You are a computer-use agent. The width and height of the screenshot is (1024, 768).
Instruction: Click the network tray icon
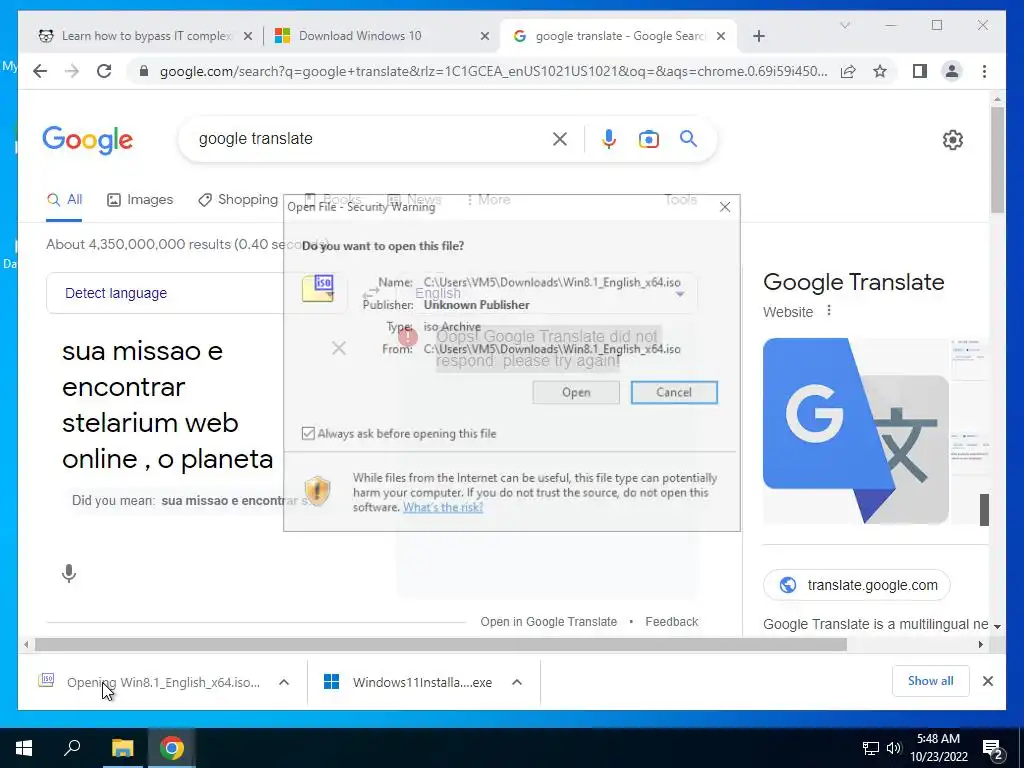pyautogui.click(x=871, y=748)
